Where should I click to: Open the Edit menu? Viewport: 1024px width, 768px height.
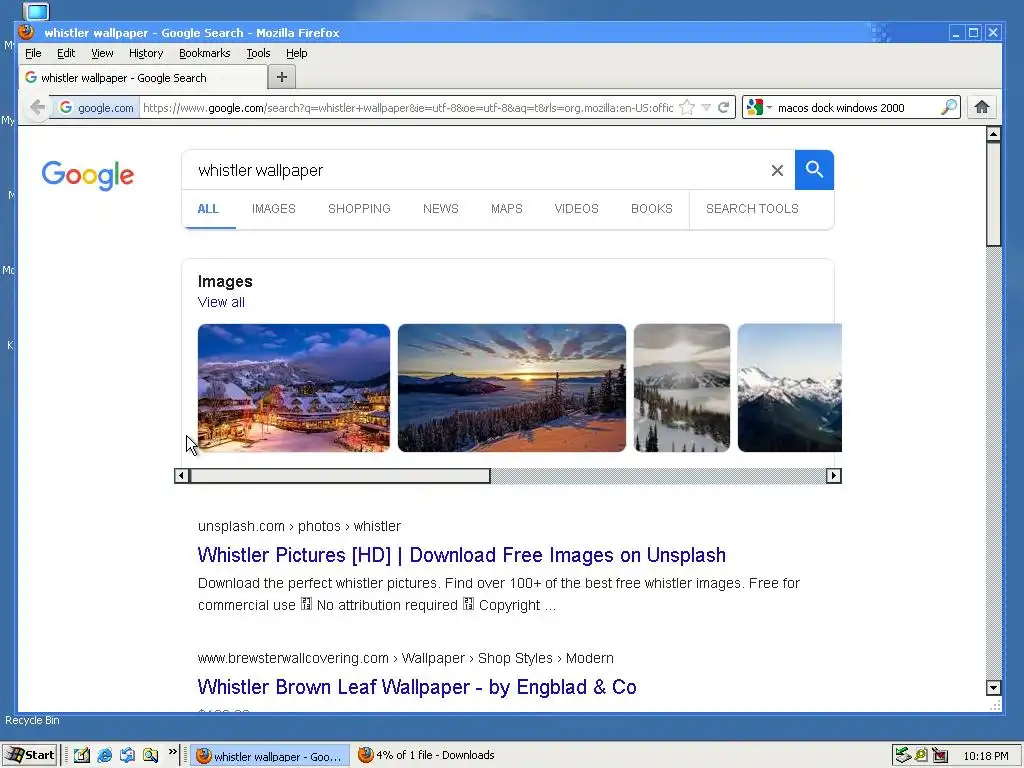[x=66, y=53]
